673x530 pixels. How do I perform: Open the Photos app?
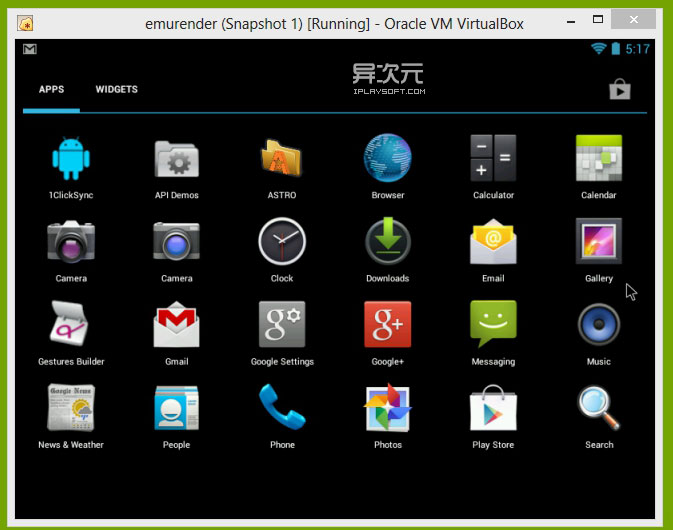point(388,407)
